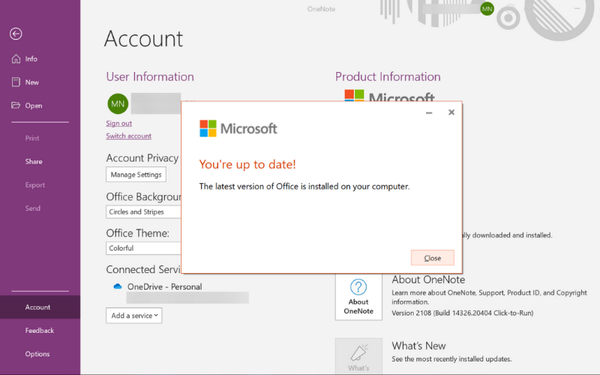Click the MN profile badge in title bar
This screenshot has height=375, width=600.
click(487, 9)
